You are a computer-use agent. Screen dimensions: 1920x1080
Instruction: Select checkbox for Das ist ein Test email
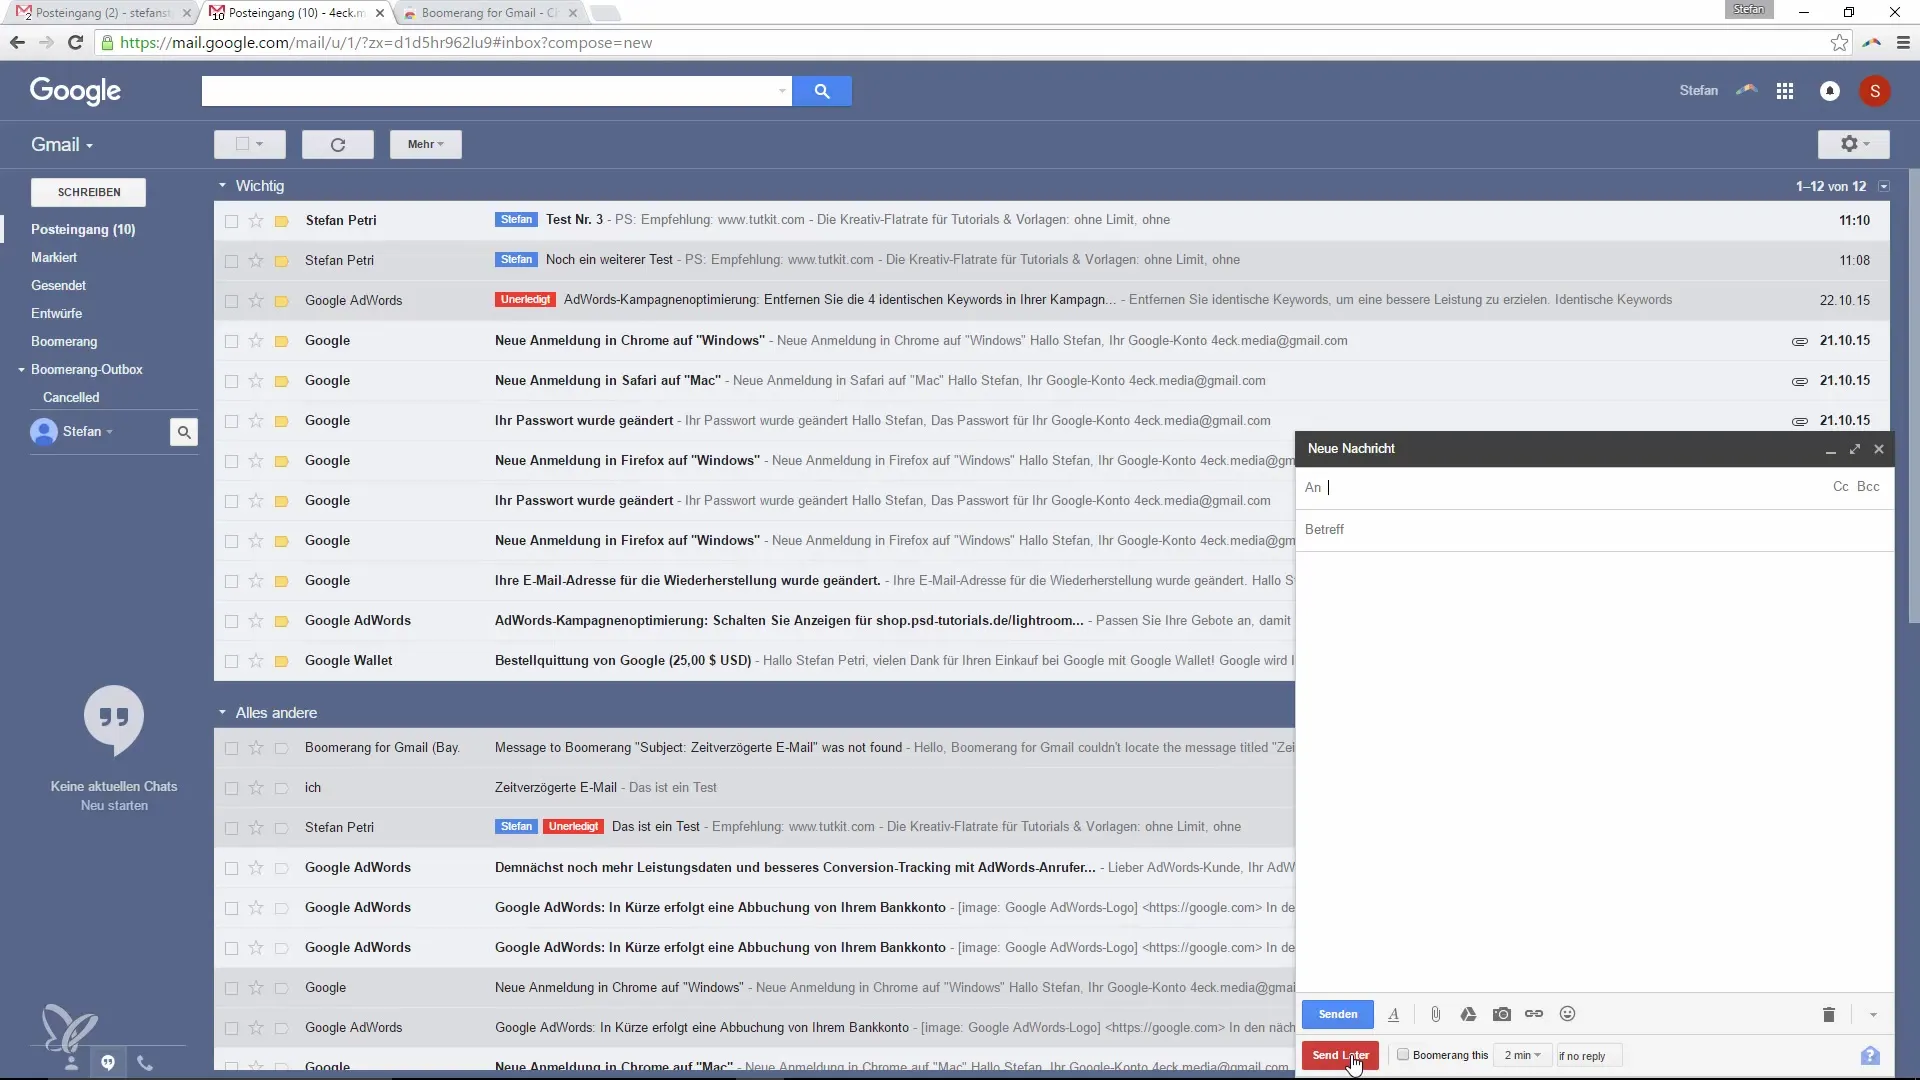[x=231, y=828]
